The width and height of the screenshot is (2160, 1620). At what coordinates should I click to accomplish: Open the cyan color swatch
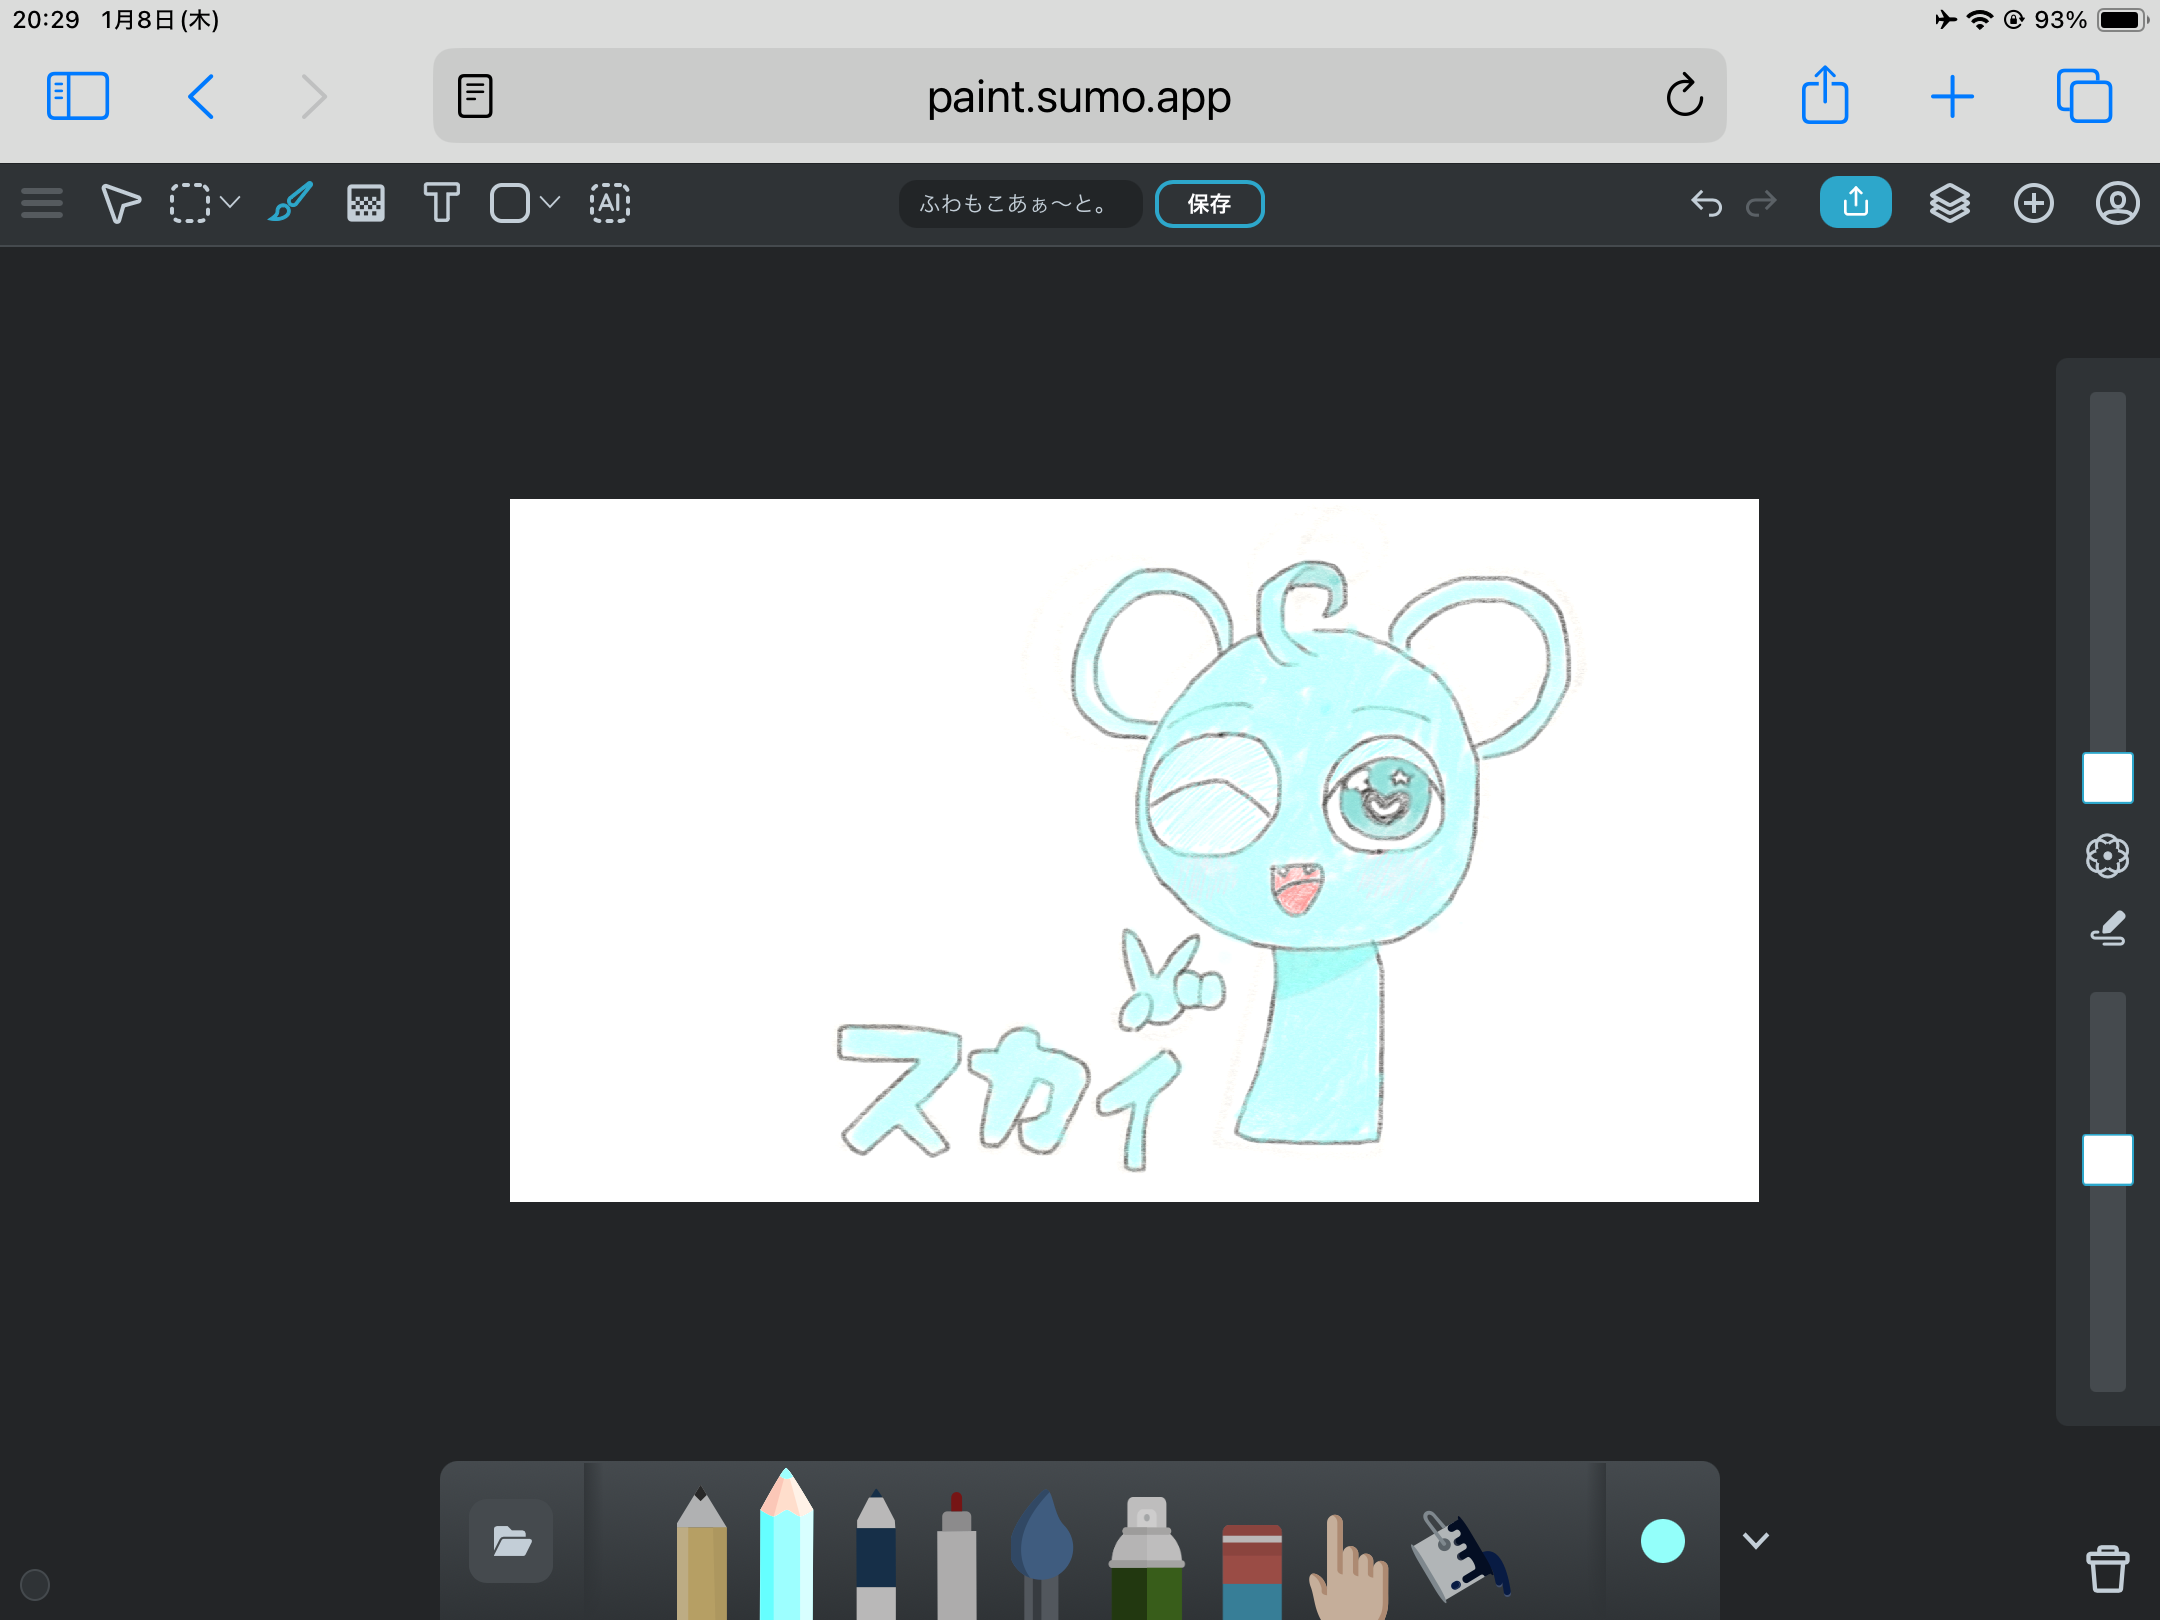pyautogui.click(x=1662, y=1540)
